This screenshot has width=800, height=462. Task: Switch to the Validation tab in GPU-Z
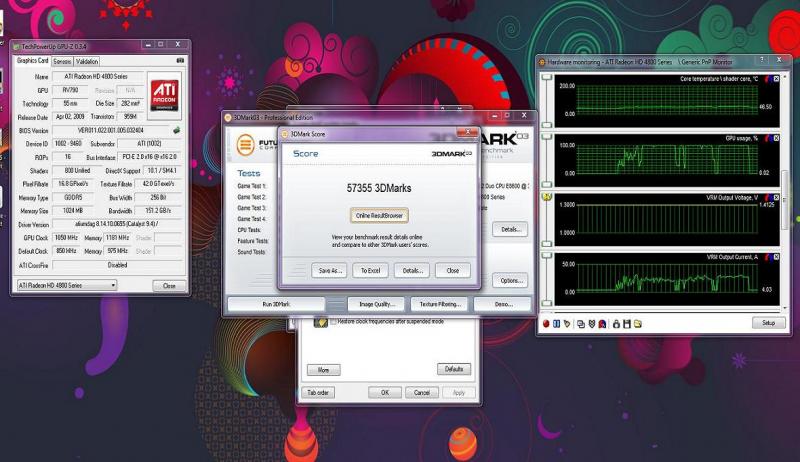87,61
